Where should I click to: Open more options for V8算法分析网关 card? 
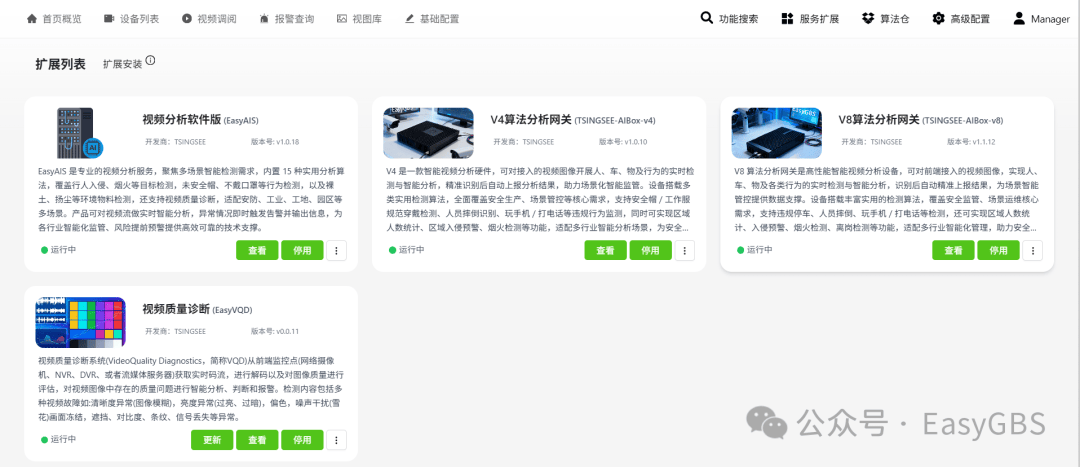point(1032,251)
